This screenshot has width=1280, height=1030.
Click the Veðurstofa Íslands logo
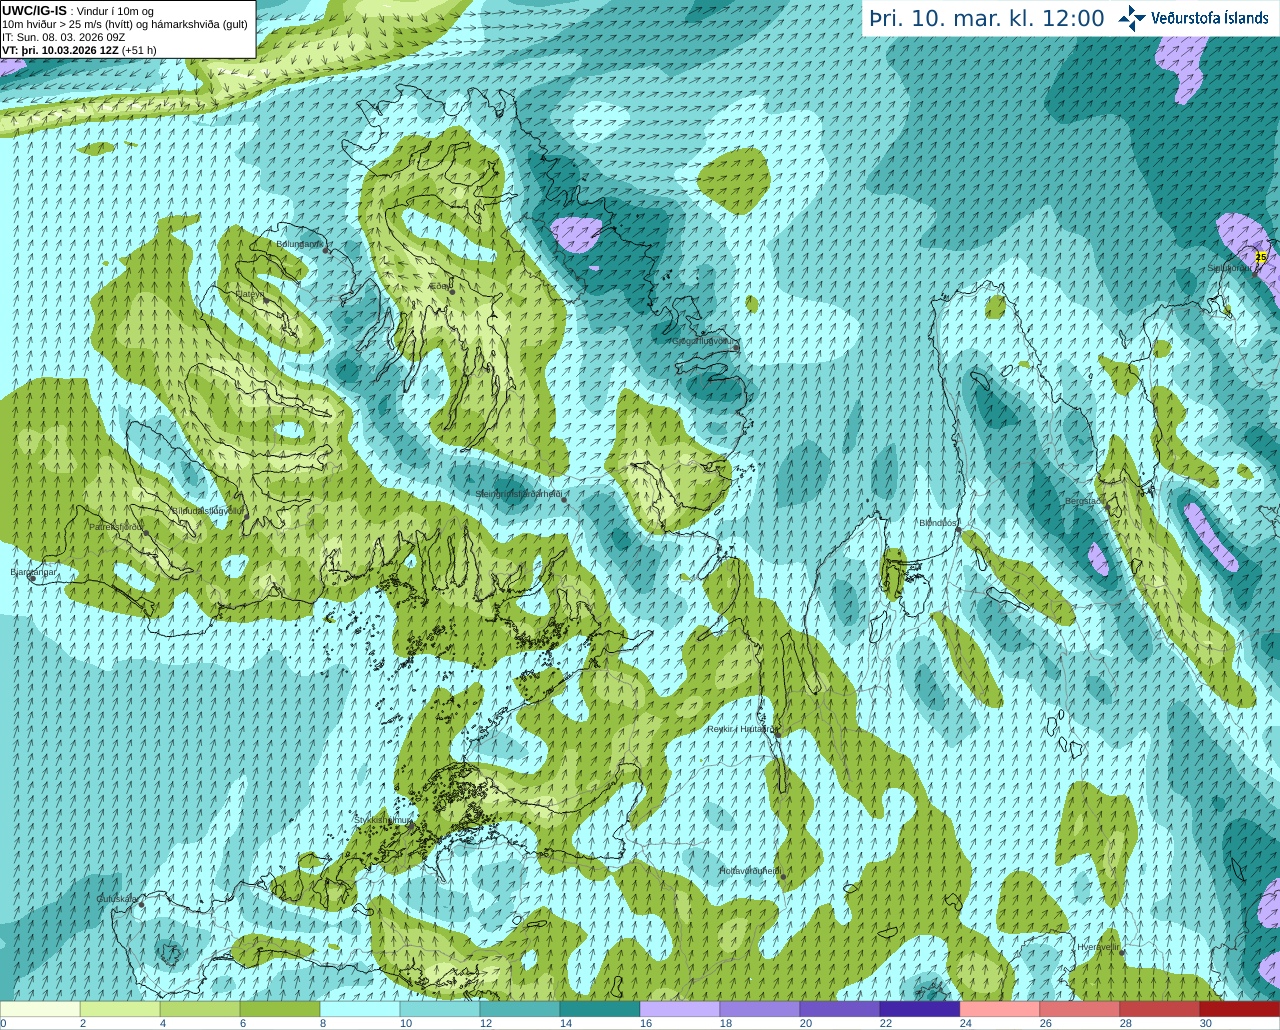pos(1195,18)
